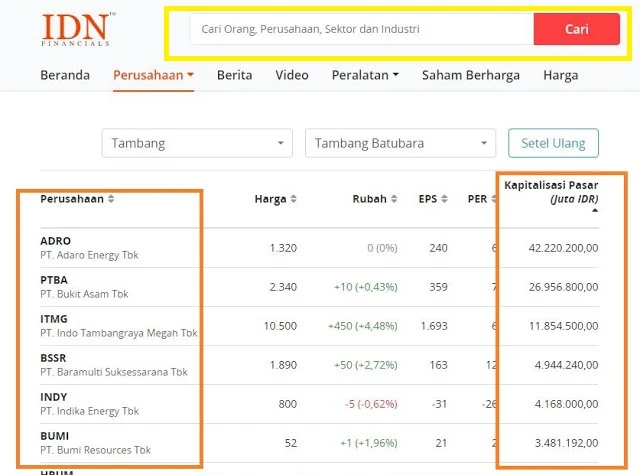Screen dimensions: 640x475
Task: Click ITMG change +450 (+4,48%)
Action: pyautogui.click(x=363, y=326)
